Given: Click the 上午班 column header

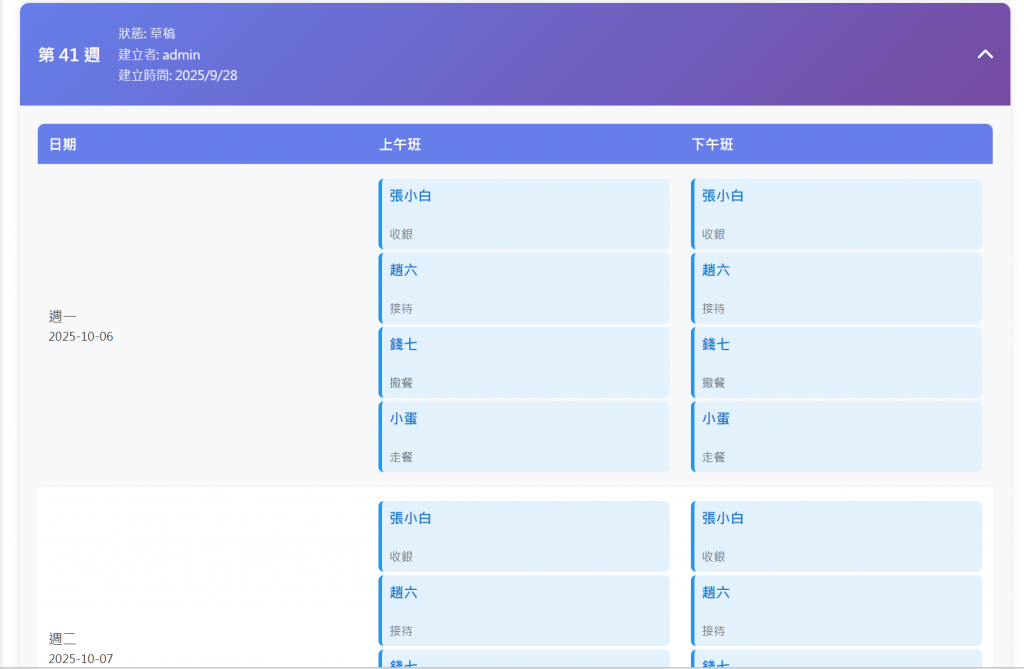Looking at the screenshot, I should point(400,144).
